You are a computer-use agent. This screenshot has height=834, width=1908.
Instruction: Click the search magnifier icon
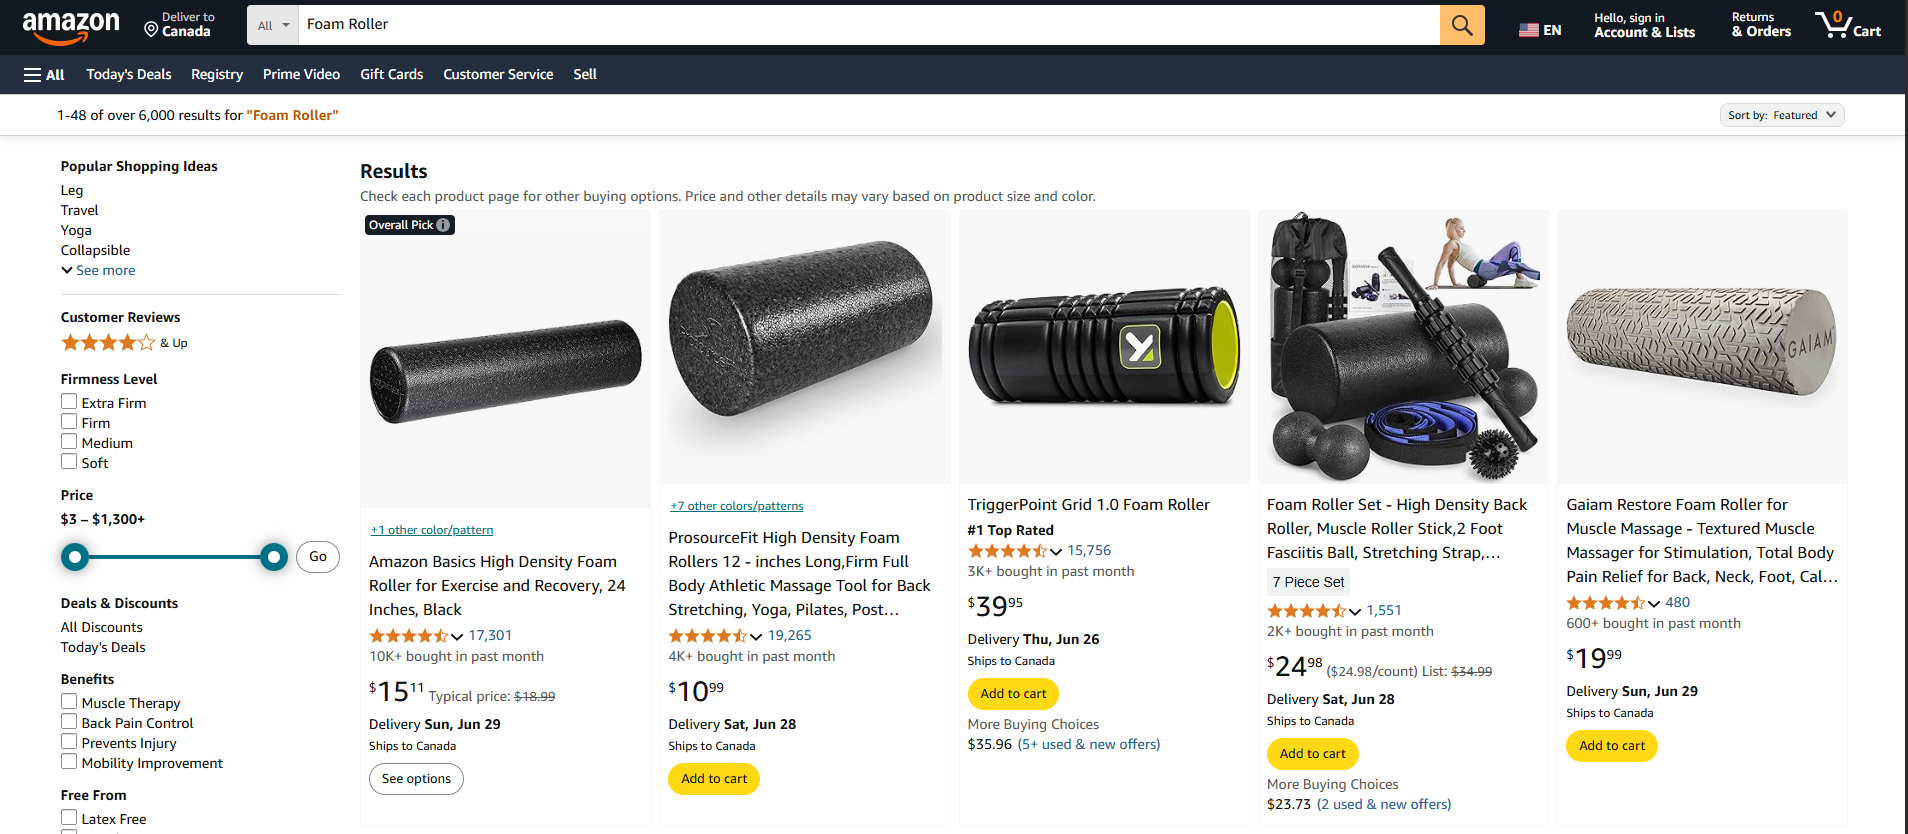tap(1461, 24)
